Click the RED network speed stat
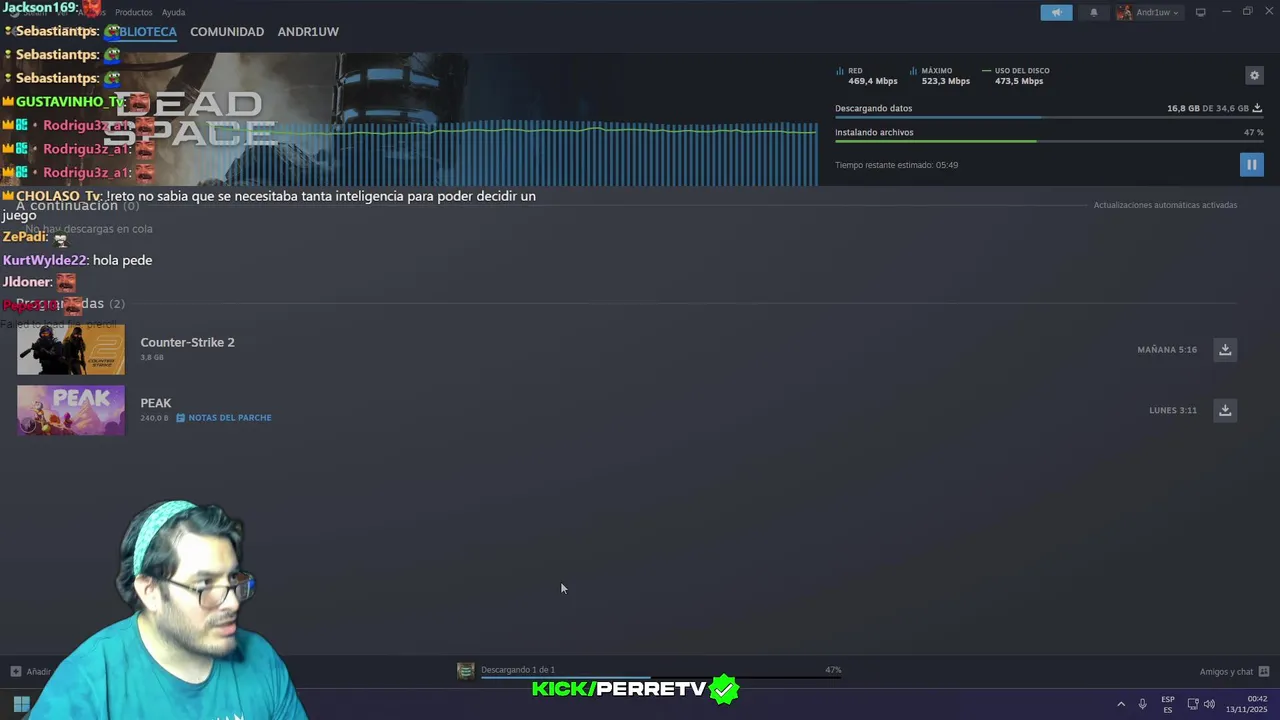Viewport: 1280px width, 720px height. pos(867,76)
